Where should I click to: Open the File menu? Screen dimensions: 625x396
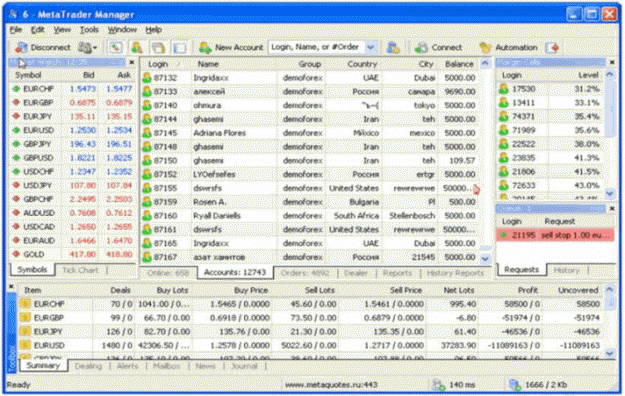coord(16,30)
